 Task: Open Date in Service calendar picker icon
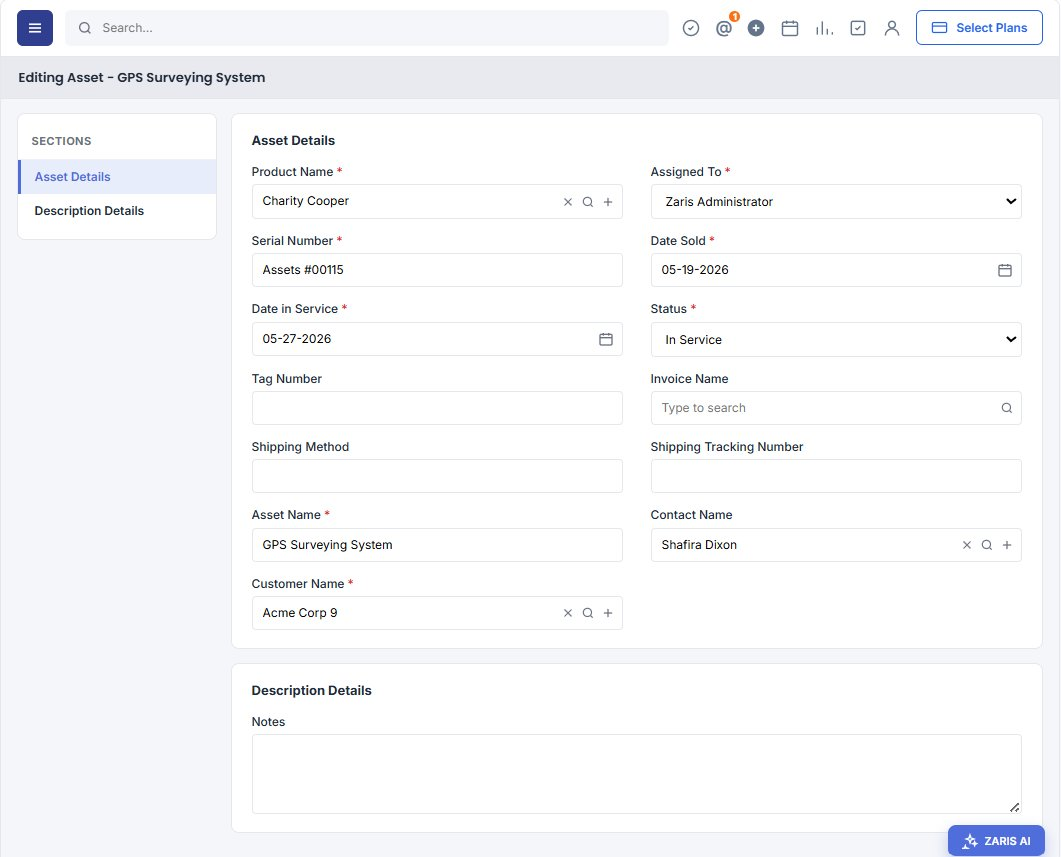pyautogui.click(x=606, y=339)
